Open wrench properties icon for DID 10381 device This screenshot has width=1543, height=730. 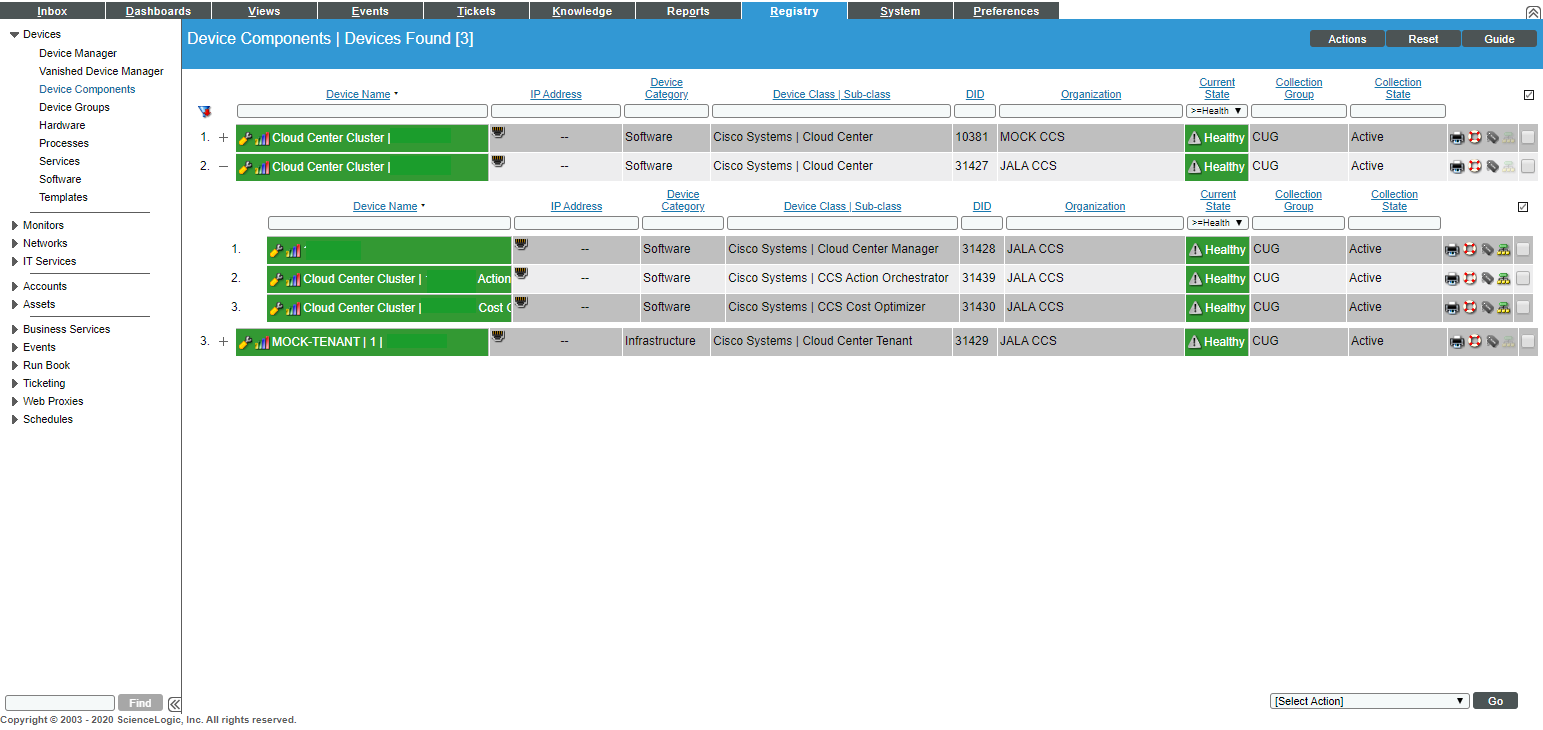pyautogui.click(x=245, y=139)
